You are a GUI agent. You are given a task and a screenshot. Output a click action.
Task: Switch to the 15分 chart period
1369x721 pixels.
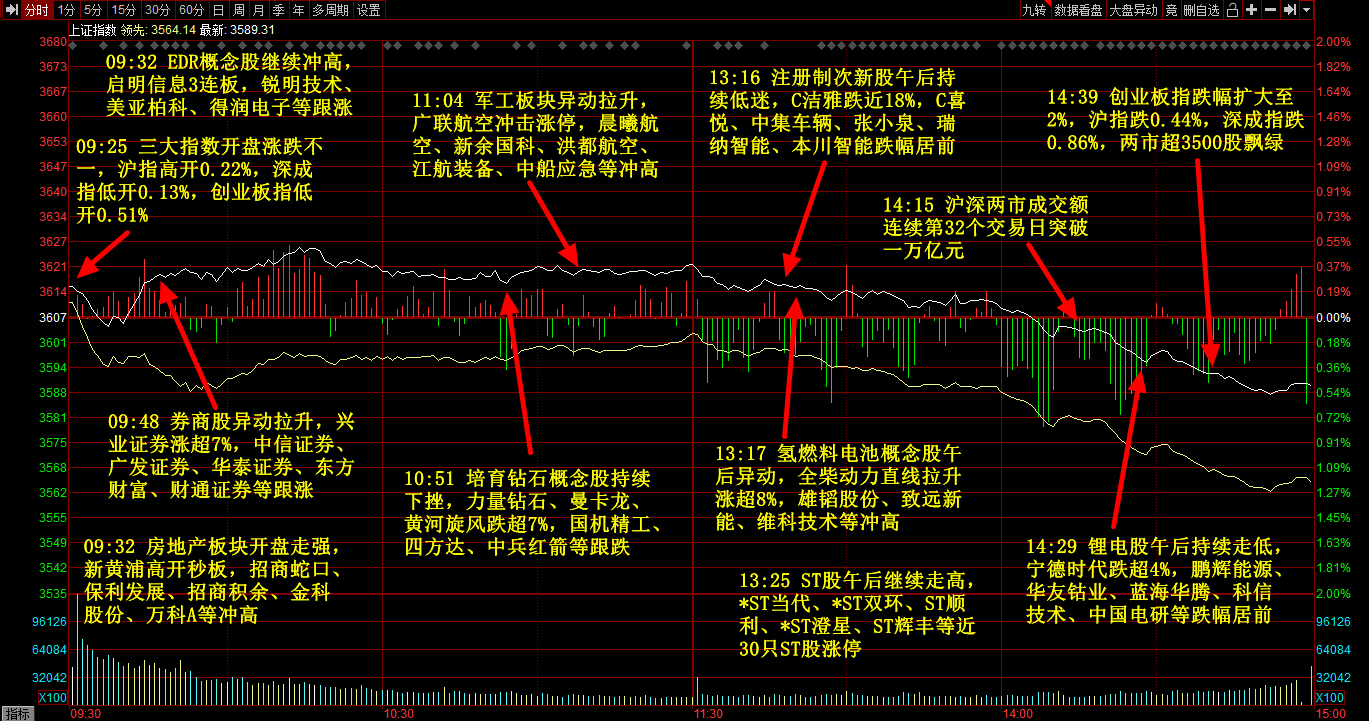coord(124,10)
